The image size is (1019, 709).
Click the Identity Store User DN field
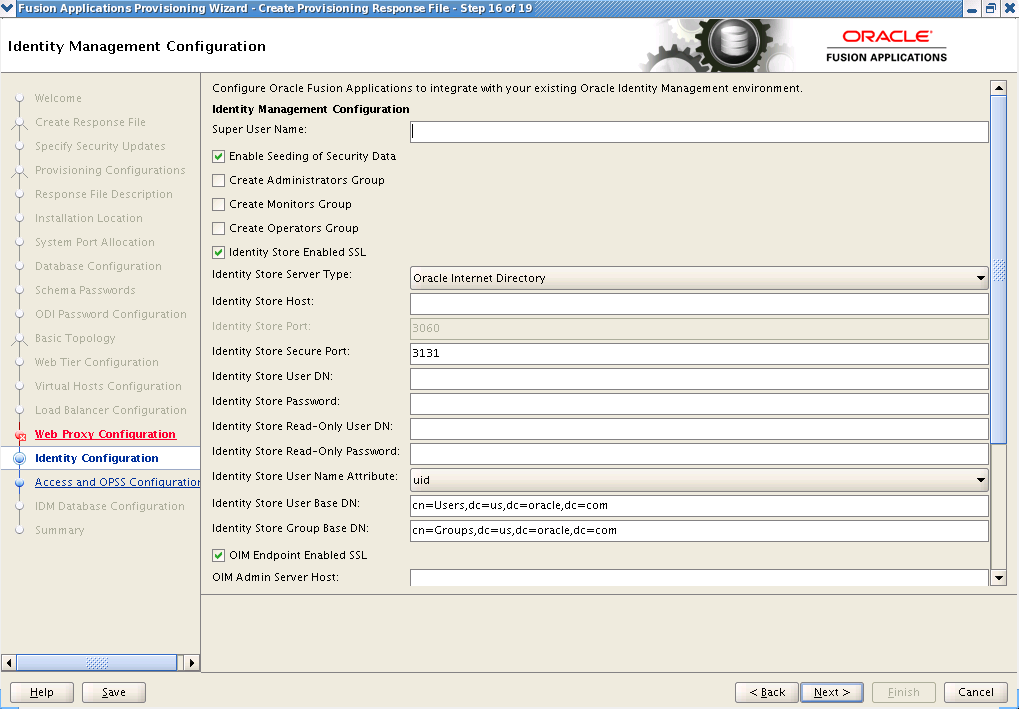[699, 379]
